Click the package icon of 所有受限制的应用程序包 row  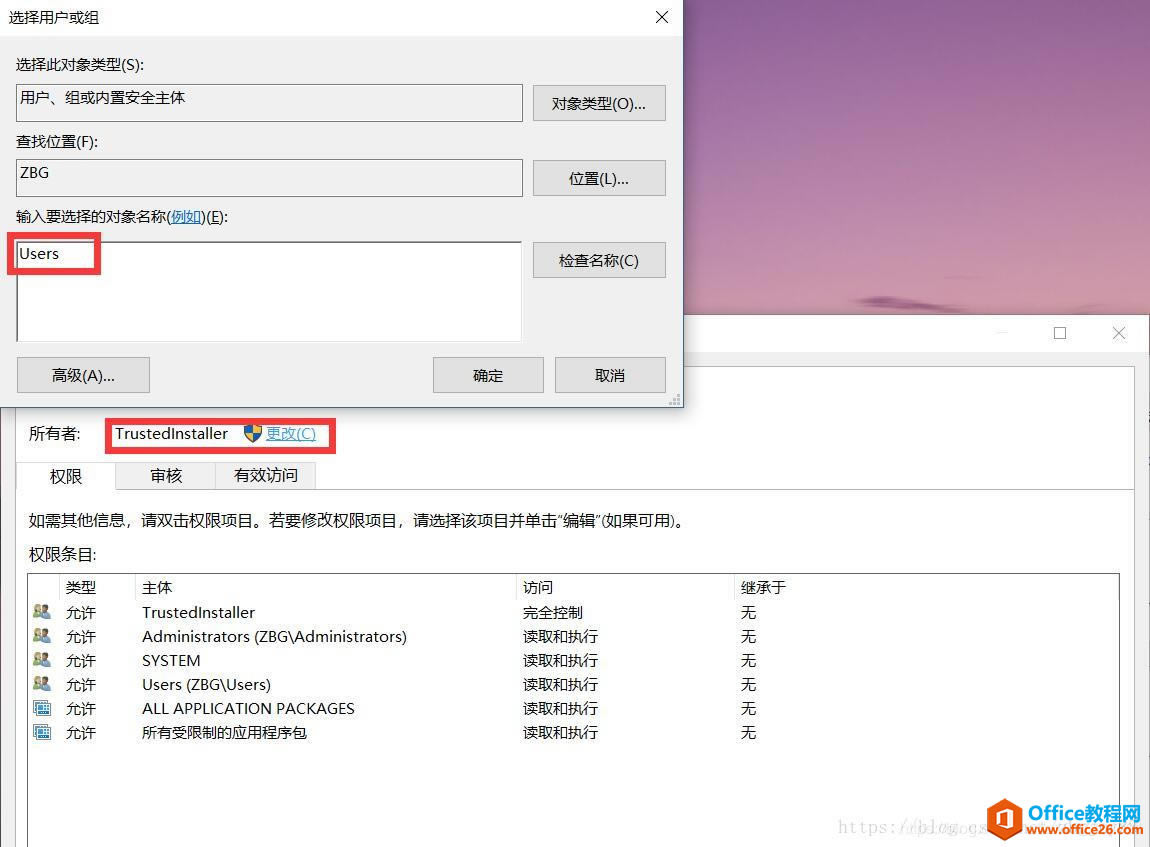pyautogui.click(x=42, y=732)
